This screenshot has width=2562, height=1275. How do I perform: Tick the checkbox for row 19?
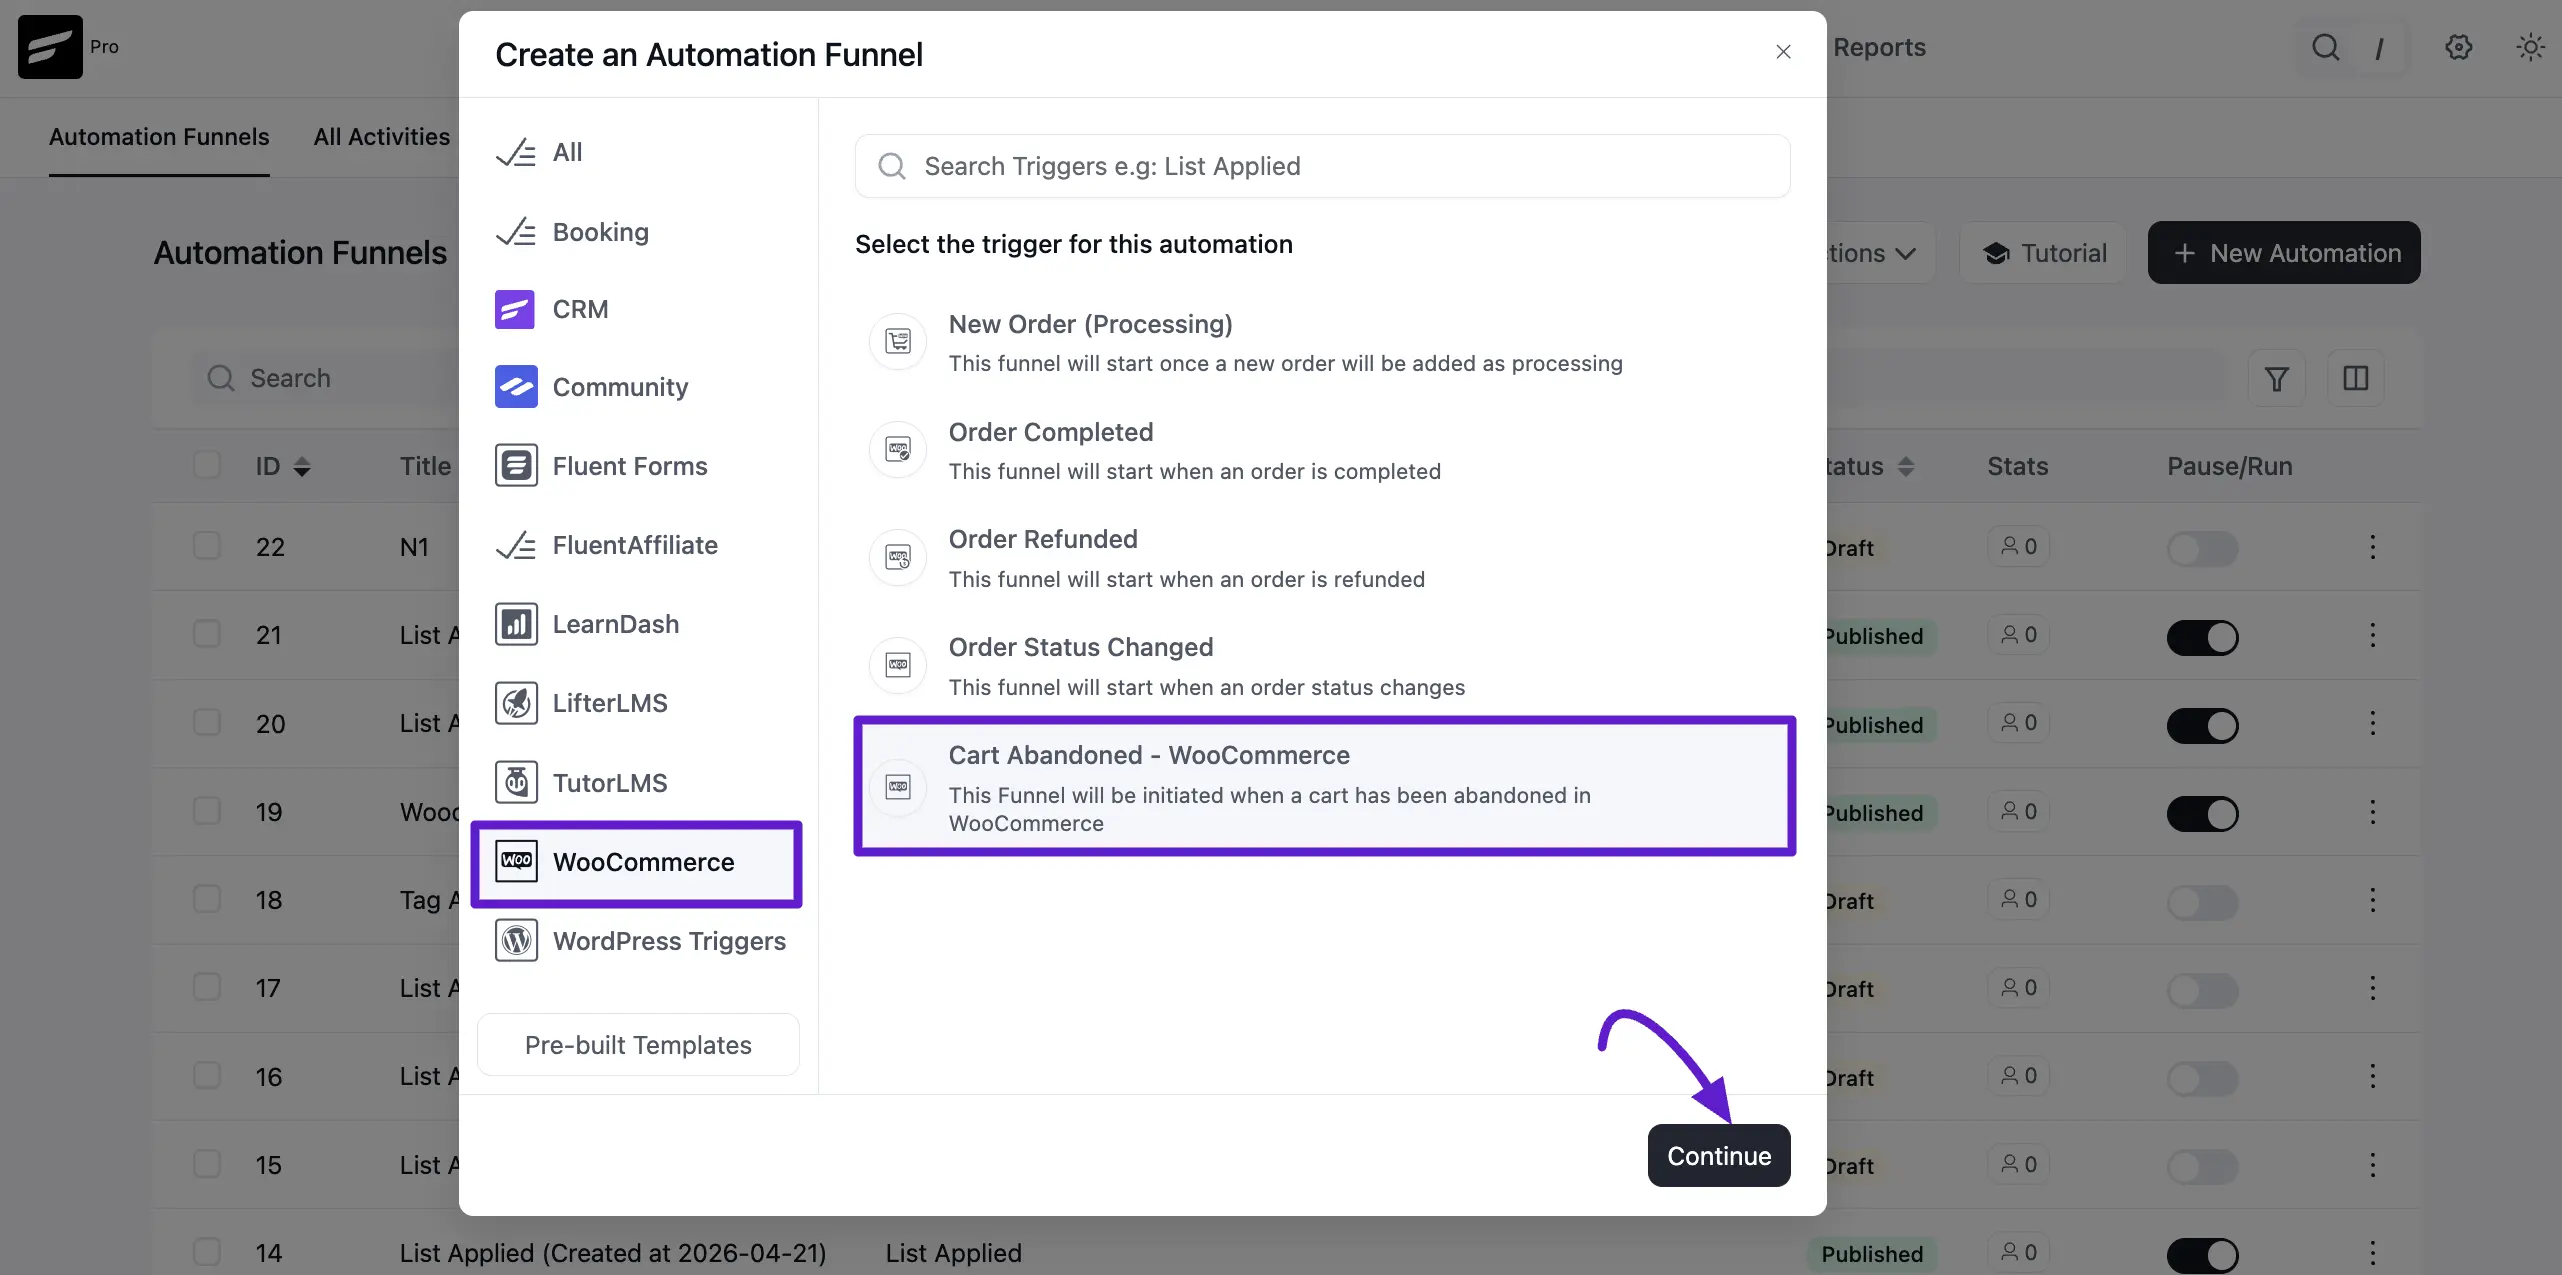207,811
